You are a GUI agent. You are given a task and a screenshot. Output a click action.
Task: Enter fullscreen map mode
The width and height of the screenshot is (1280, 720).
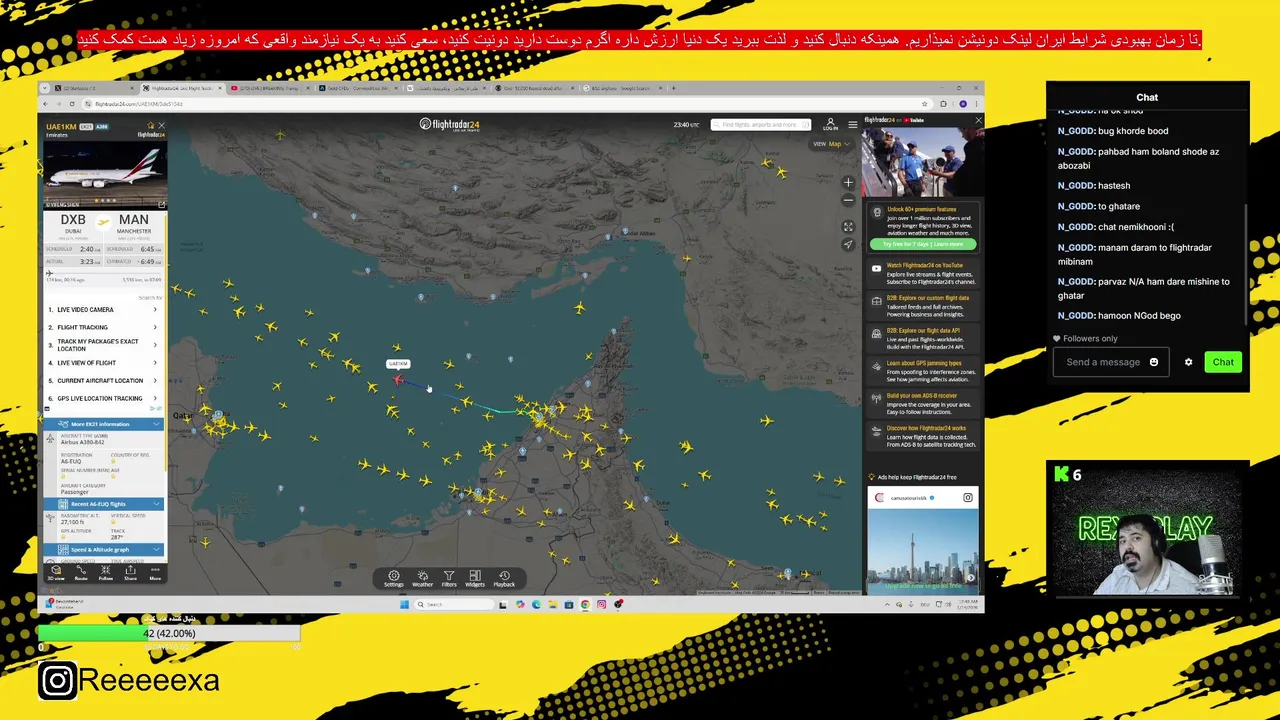coord(848,227)
